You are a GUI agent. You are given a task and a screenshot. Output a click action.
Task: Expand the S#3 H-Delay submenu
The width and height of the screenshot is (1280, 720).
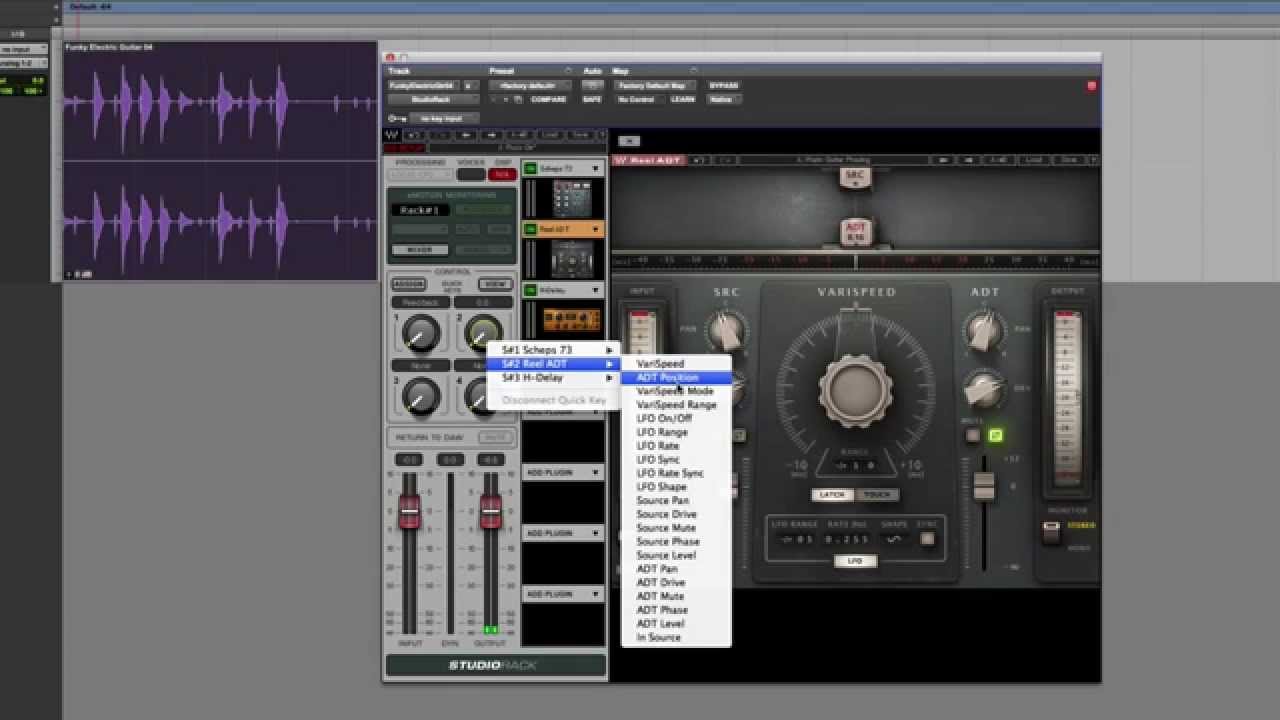[555, 378]
